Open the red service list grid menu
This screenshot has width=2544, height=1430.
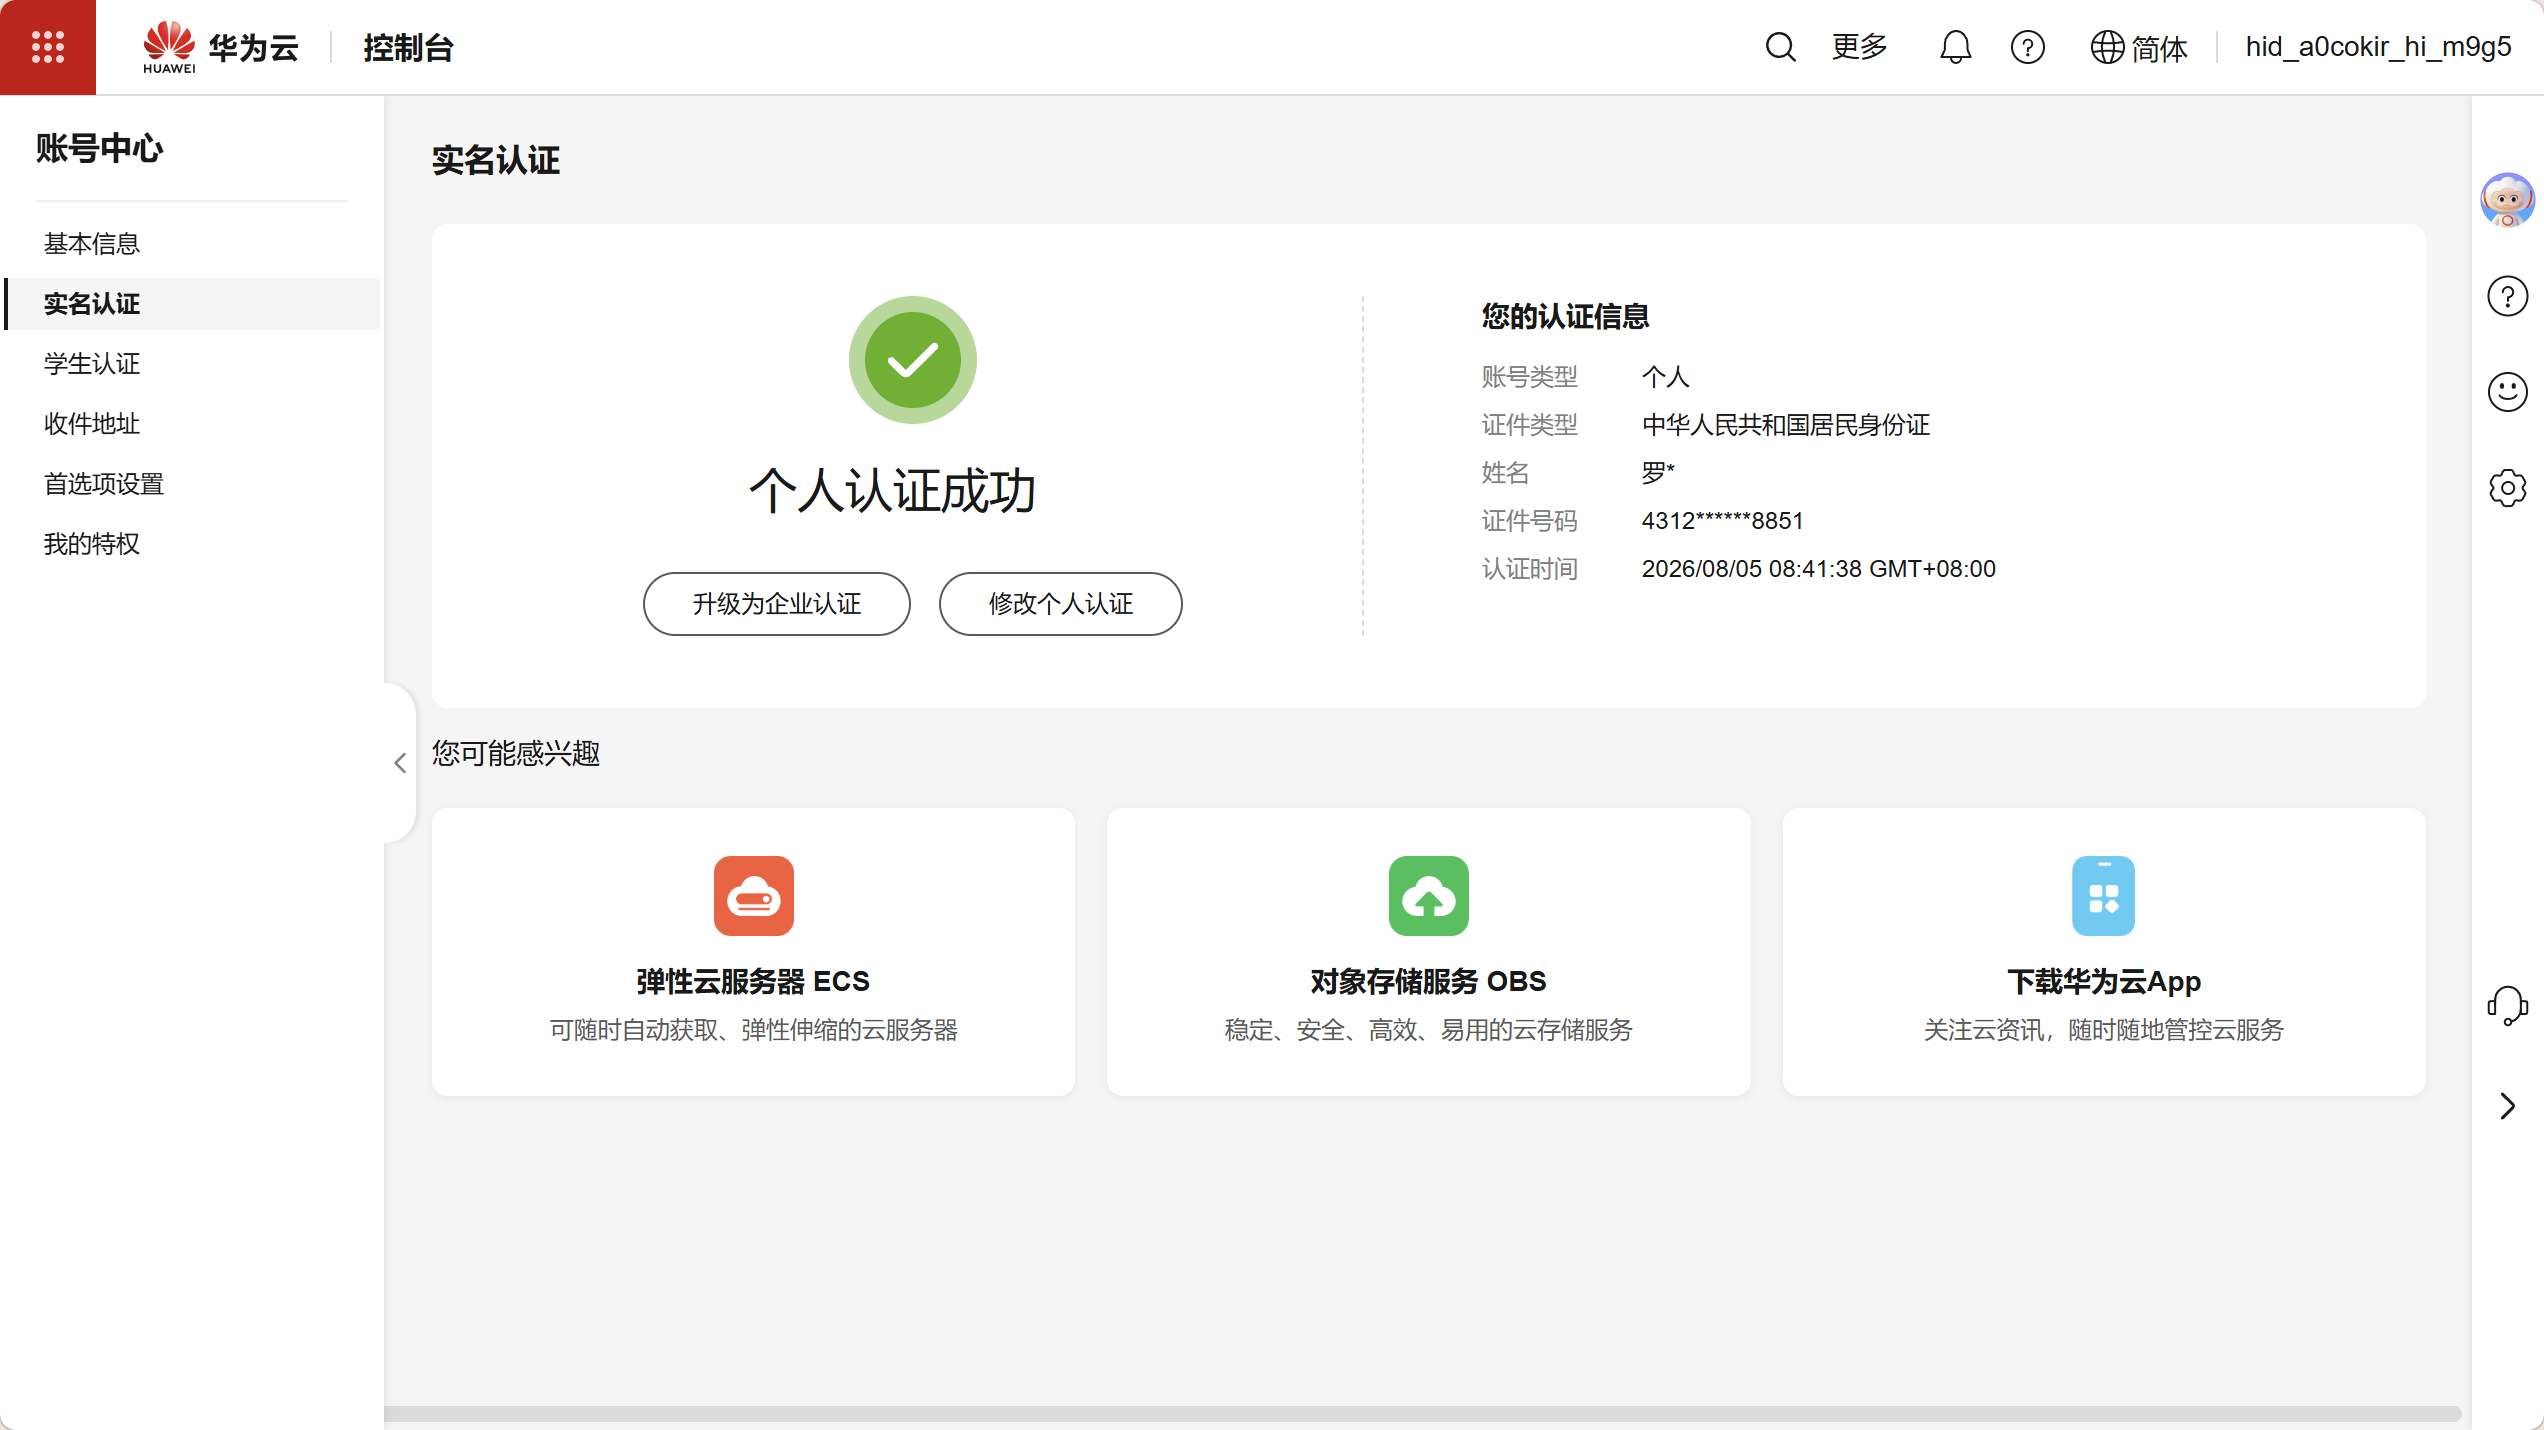click(x=48, y=47)
